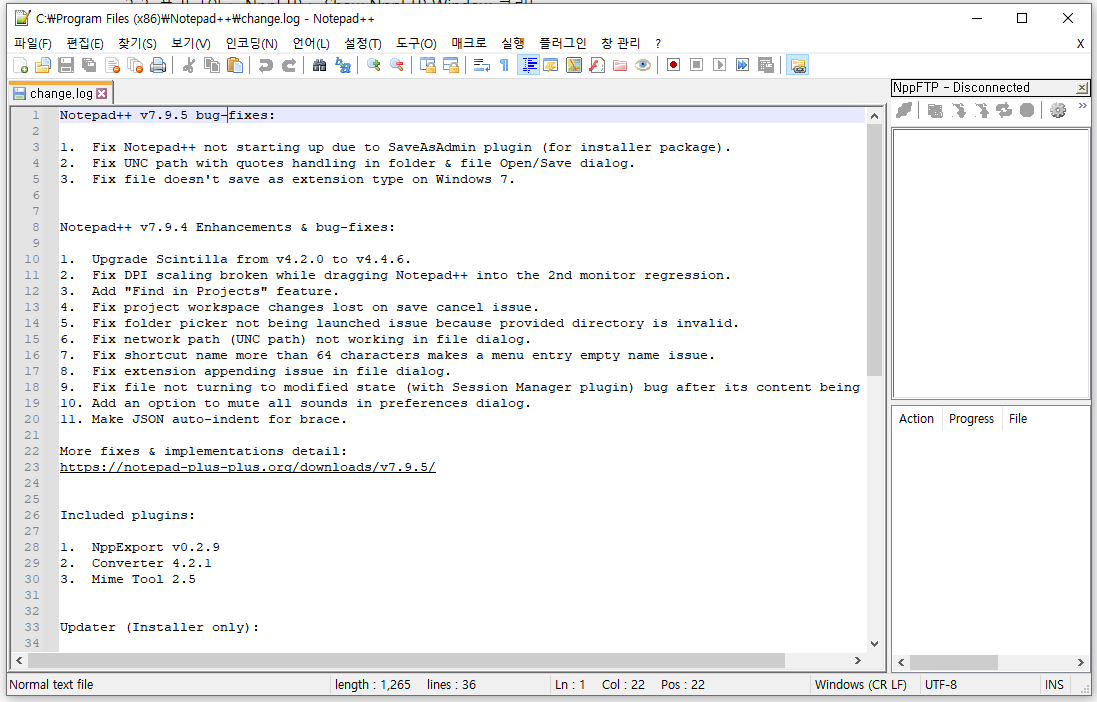Open the 언어(L) menu
Viewport: 1097px width, 702px height.
(311, 43)
